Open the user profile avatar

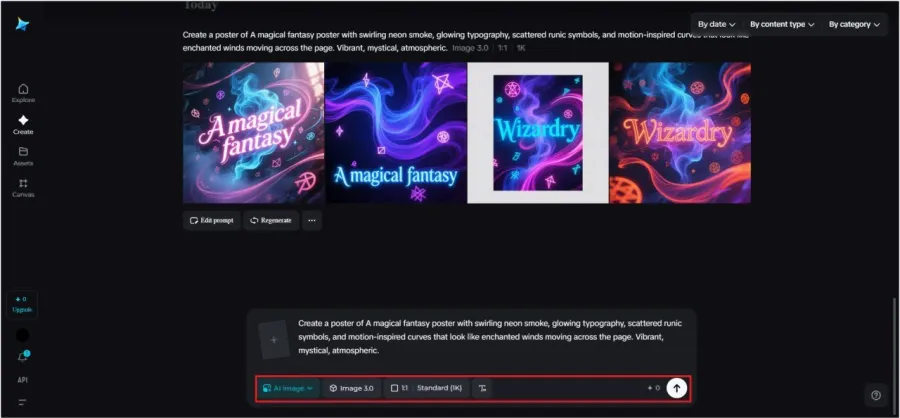[x=23, y=334]
